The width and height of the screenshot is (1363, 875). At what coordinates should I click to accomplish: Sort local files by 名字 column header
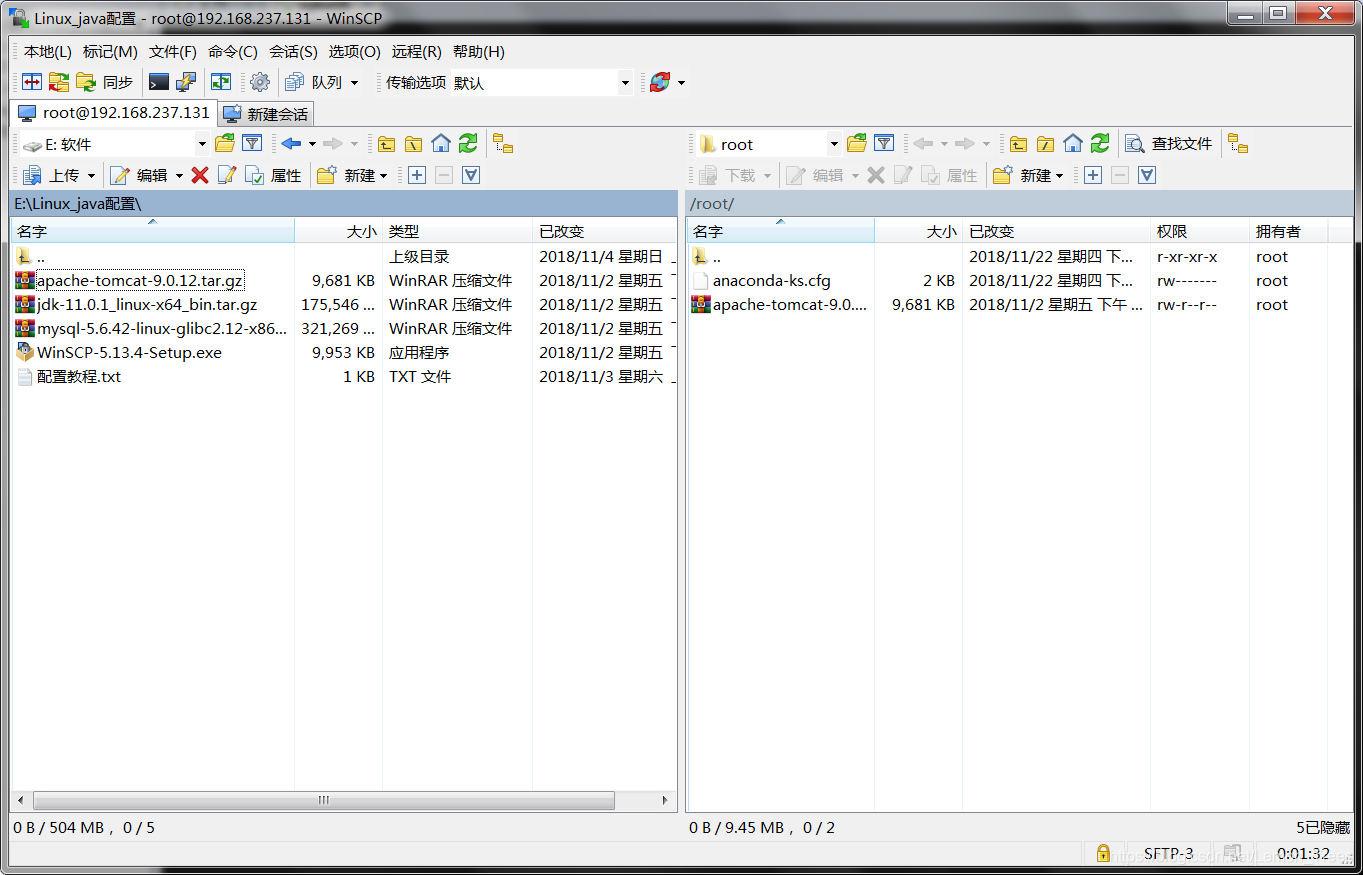click(x=153, y=231)
